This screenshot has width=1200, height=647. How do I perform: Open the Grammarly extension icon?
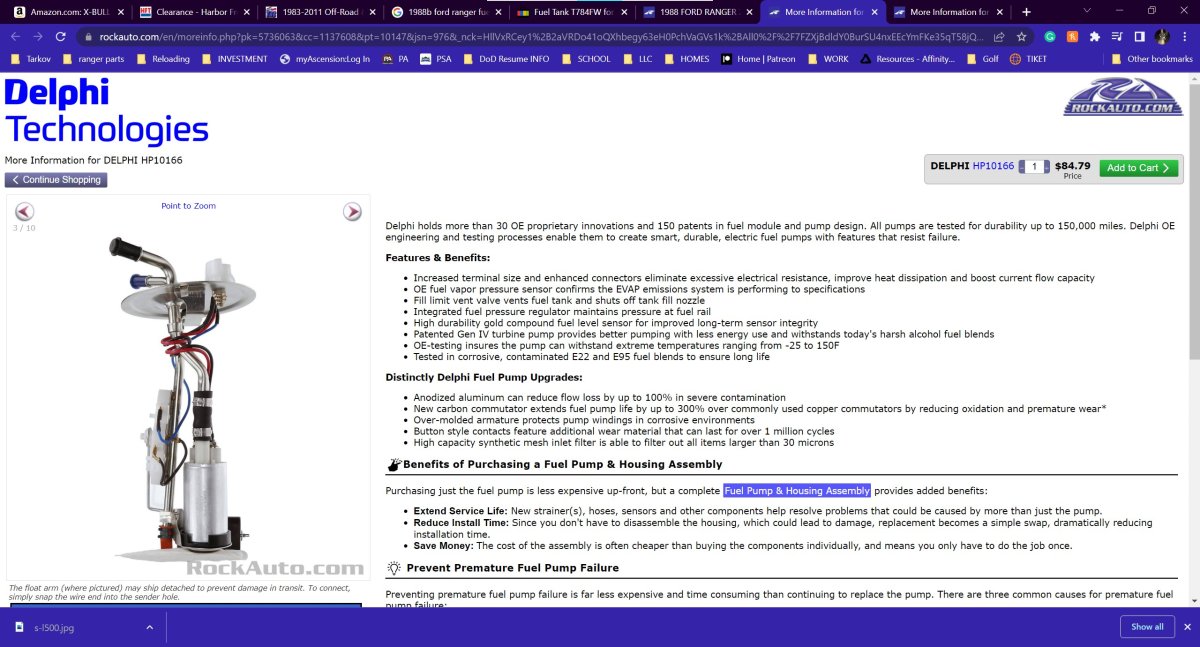point(1050,36)
